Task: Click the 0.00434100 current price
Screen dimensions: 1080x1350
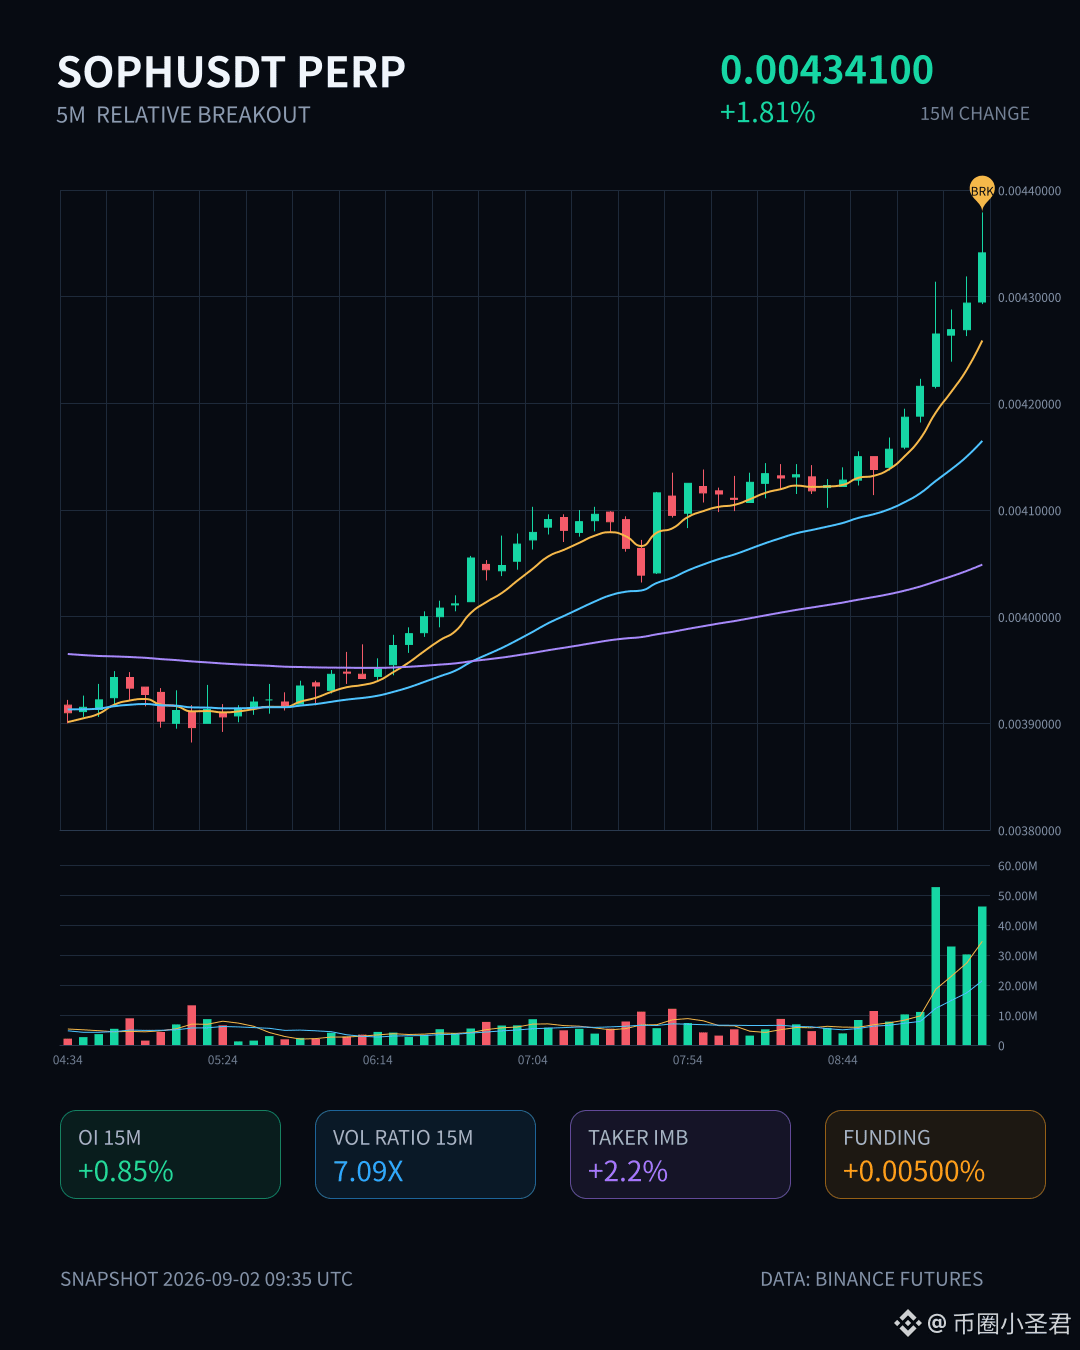Action: [827, 70]
